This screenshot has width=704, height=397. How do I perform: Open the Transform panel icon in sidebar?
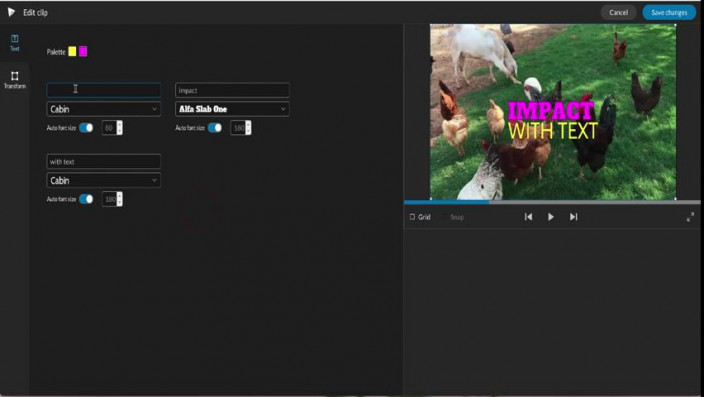14,75
